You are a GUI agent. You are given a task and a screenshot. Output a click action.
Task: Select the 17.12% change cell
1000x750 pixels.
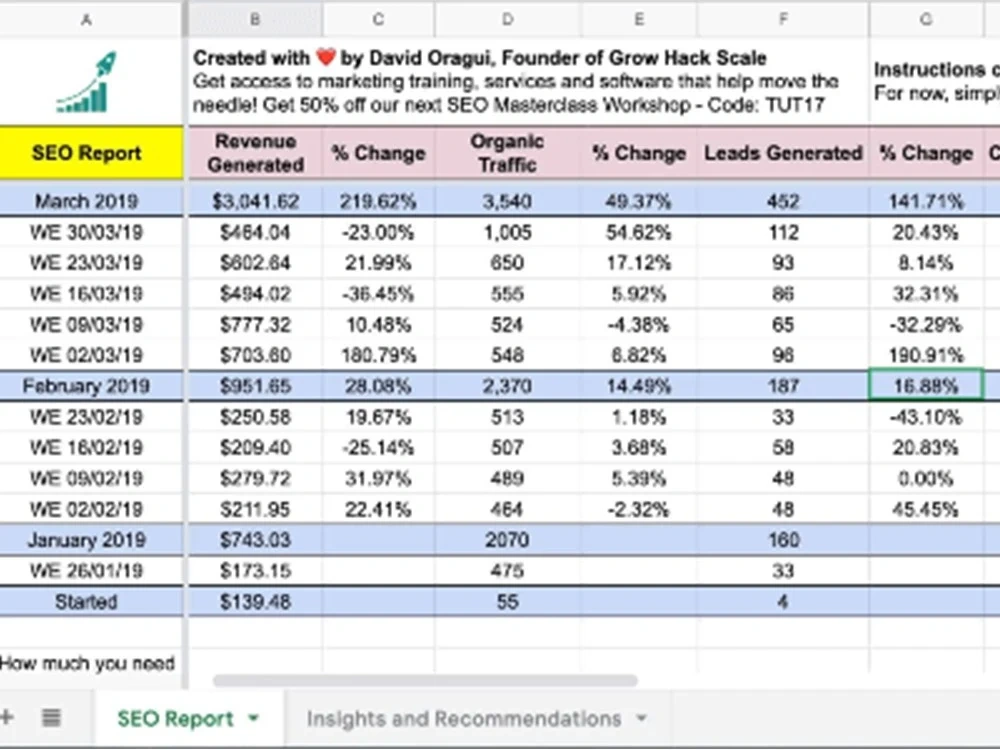(638, 263)
